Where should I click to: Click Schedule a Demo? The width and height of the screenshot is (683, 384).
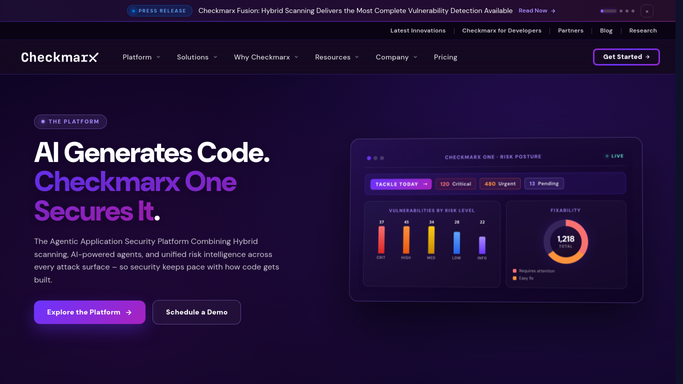pyautogui.click(x=196, y=312)
